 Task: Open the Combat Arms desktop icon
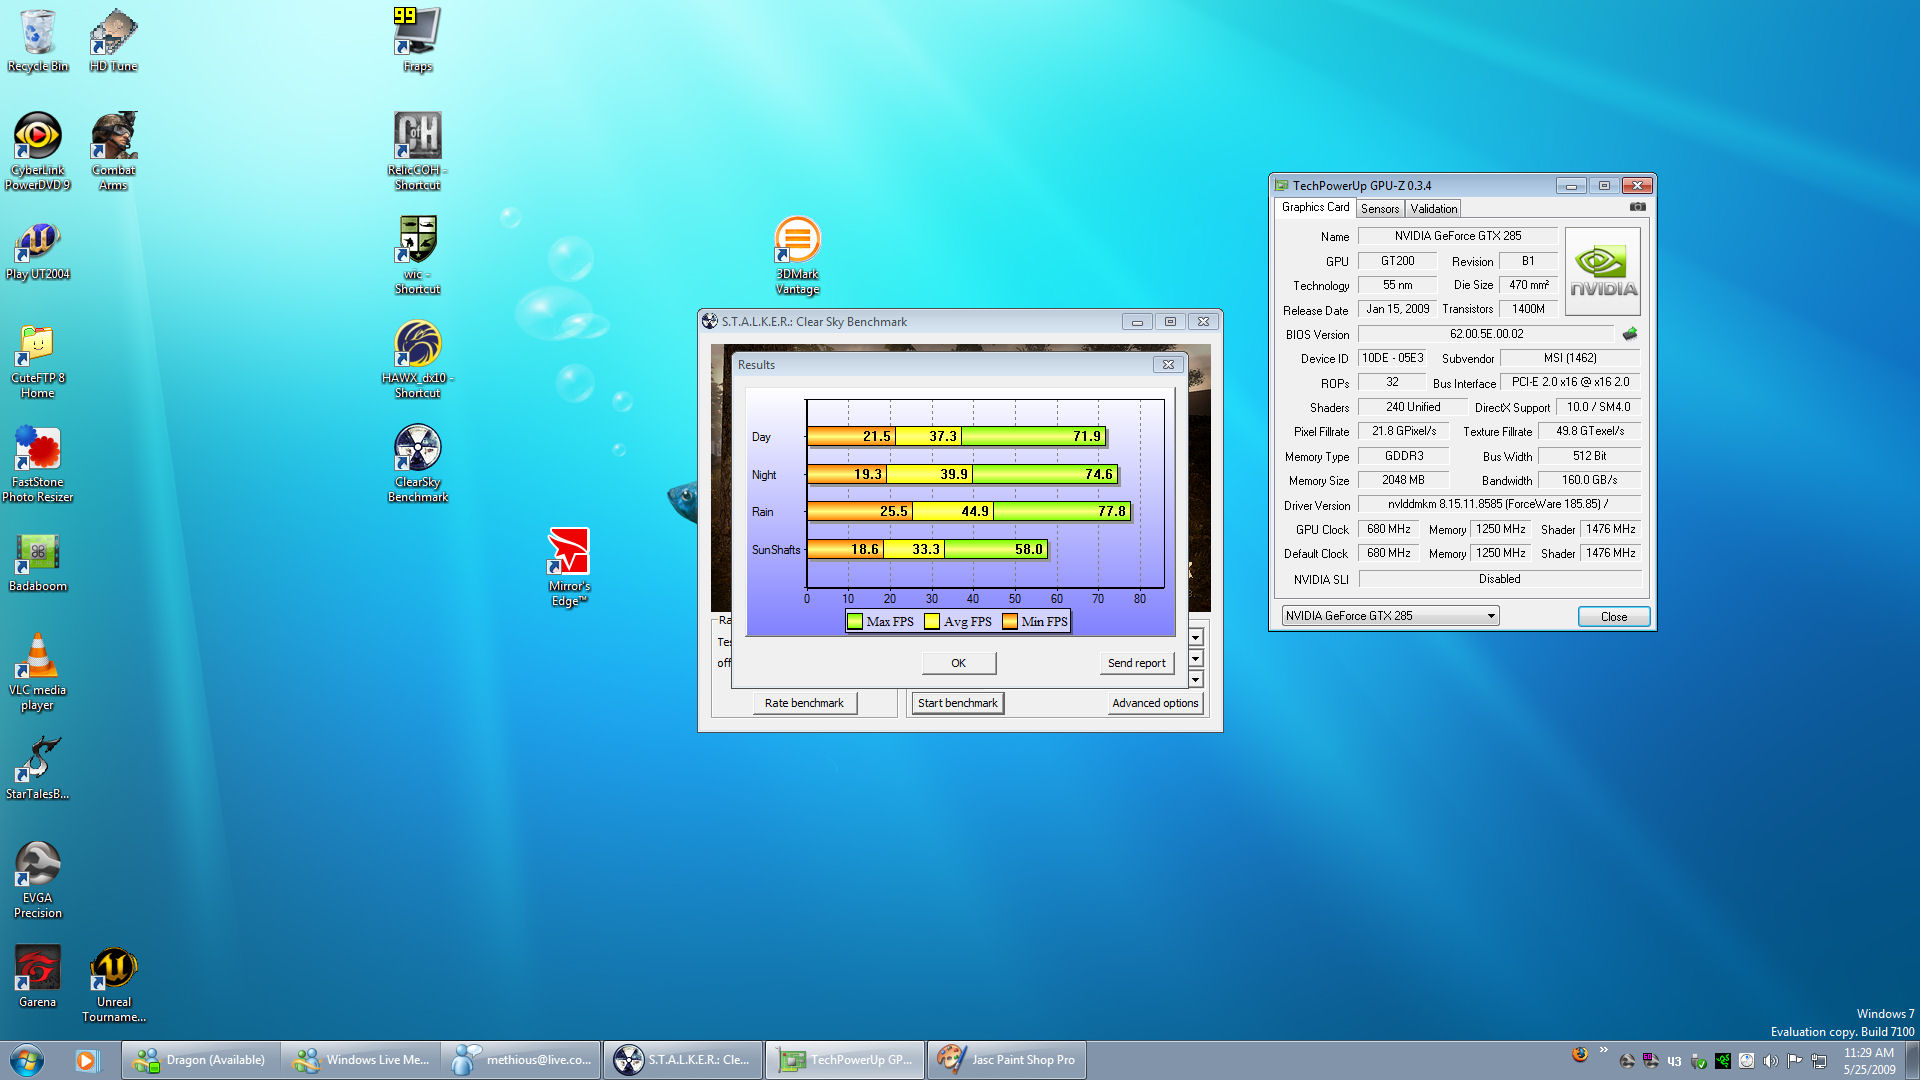tap(113, 151)
